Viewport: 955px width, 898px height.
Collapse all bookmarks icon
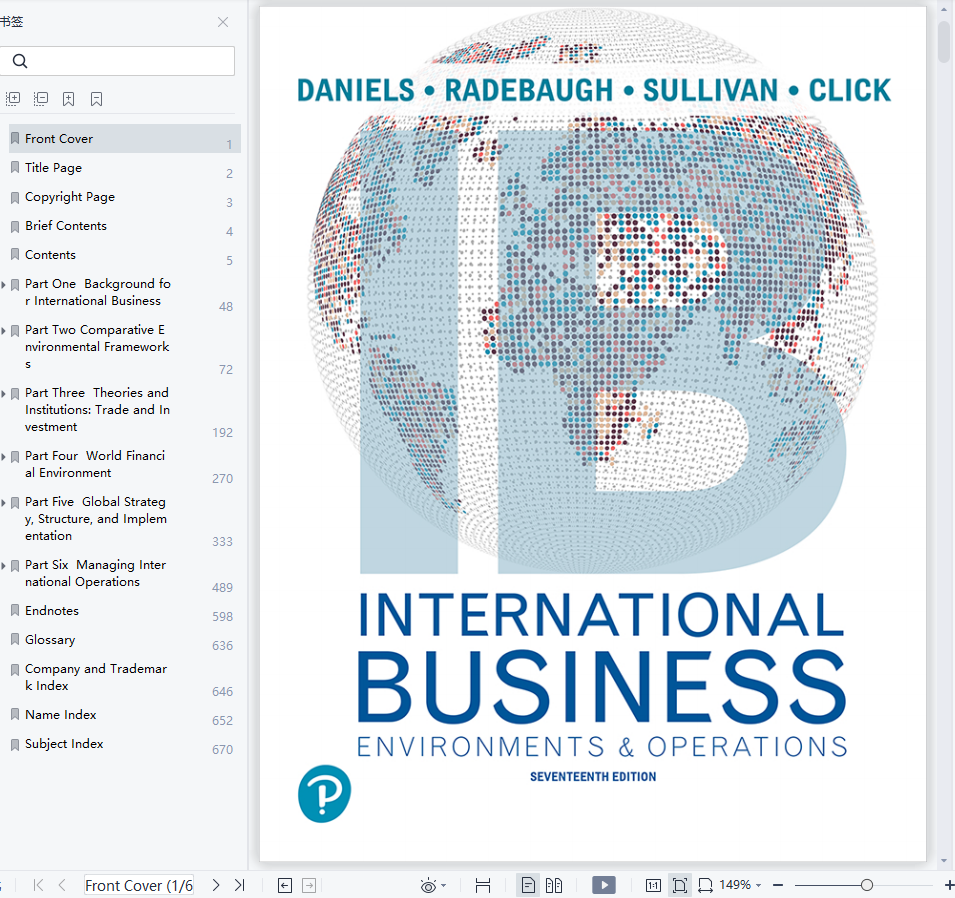(41, 99)
